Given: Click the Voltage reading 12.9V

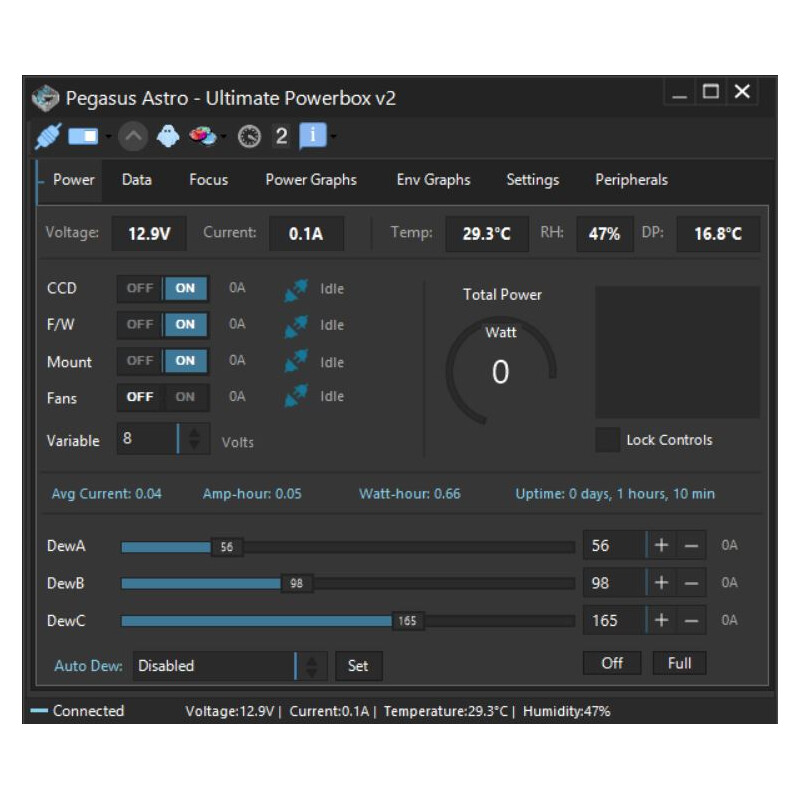Looking at the screenshot, I should (x=149, y=234).
